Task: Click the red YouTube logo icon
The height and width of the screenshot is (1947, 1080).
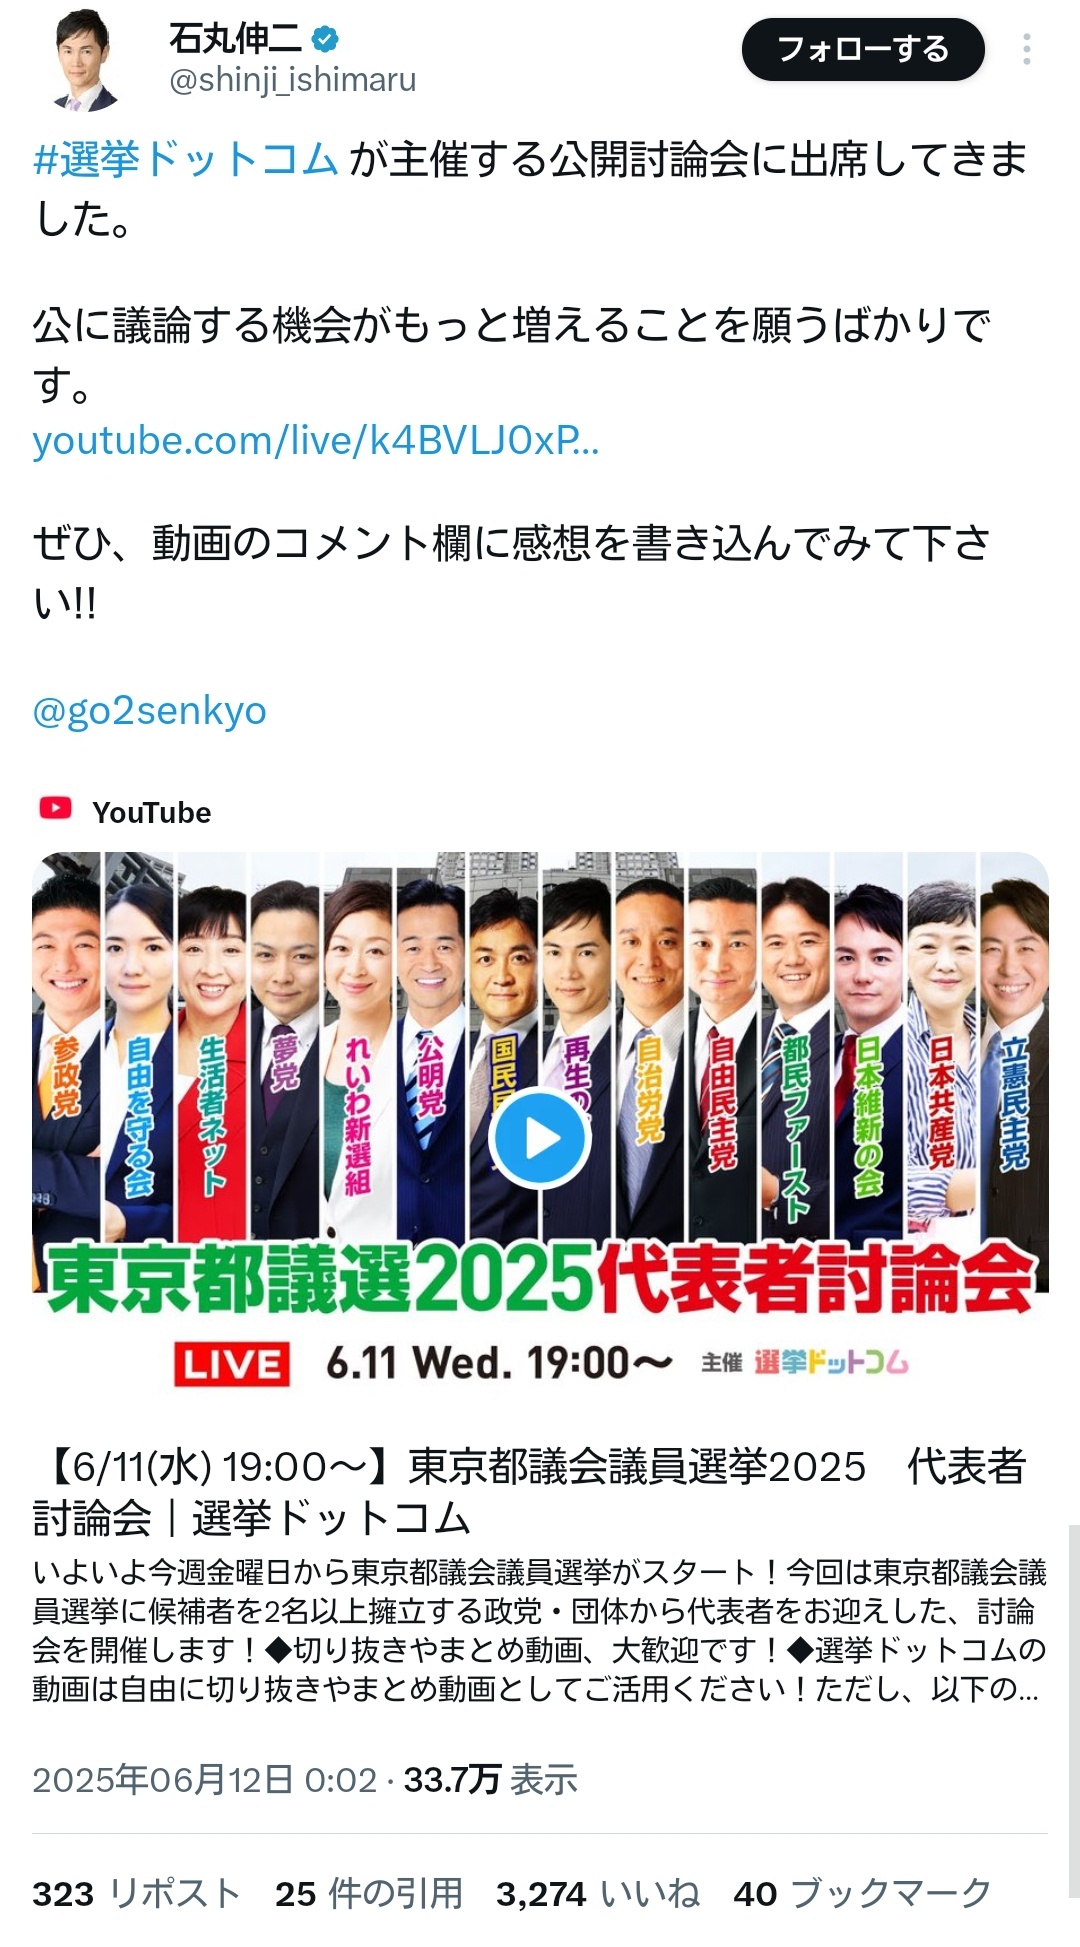Action: 55,808
